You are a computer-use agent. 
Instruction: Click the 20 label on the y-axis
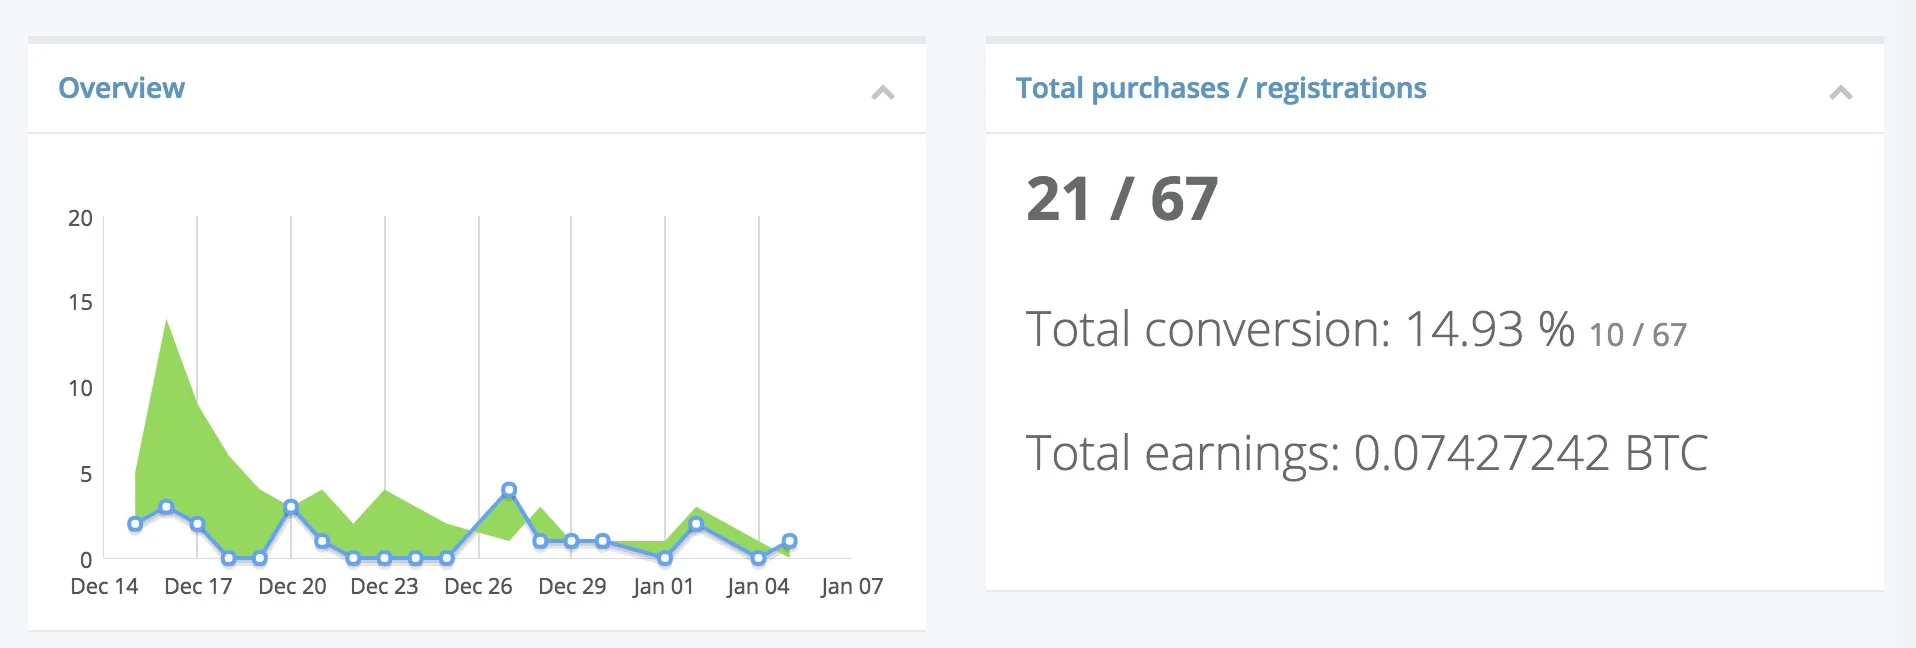[80, 218]
